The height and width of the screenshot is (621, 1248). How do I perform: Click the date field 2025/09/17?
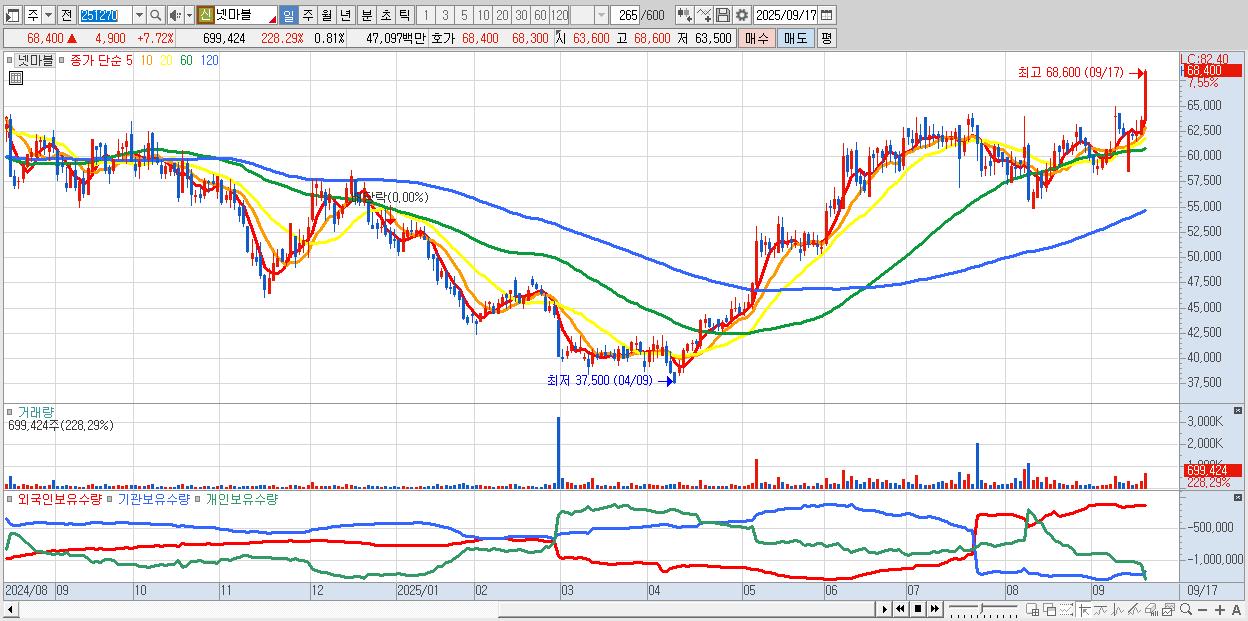point(787,15)
